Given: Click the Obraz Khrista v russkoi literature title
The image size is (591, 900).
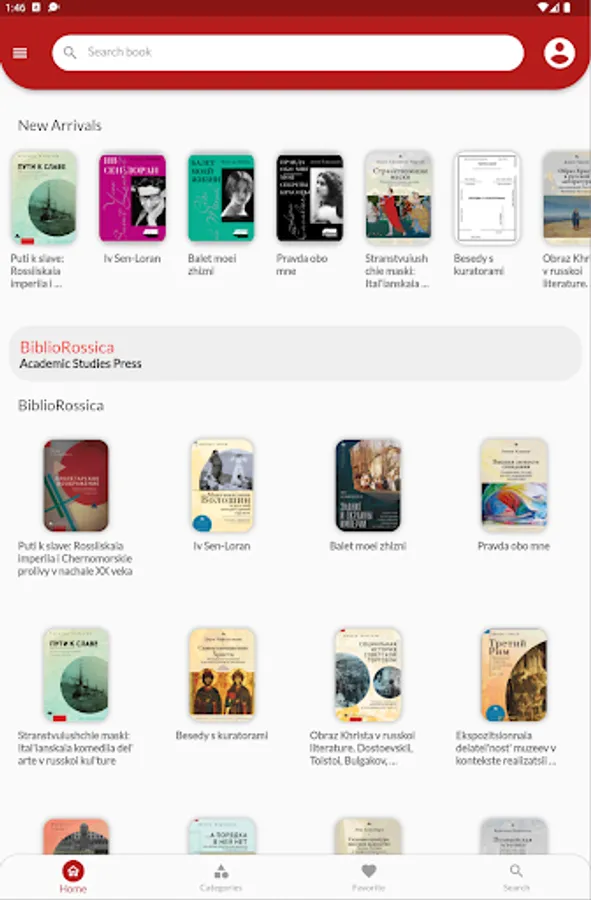Looking at the screenshot, I should [x=362, y=748].
